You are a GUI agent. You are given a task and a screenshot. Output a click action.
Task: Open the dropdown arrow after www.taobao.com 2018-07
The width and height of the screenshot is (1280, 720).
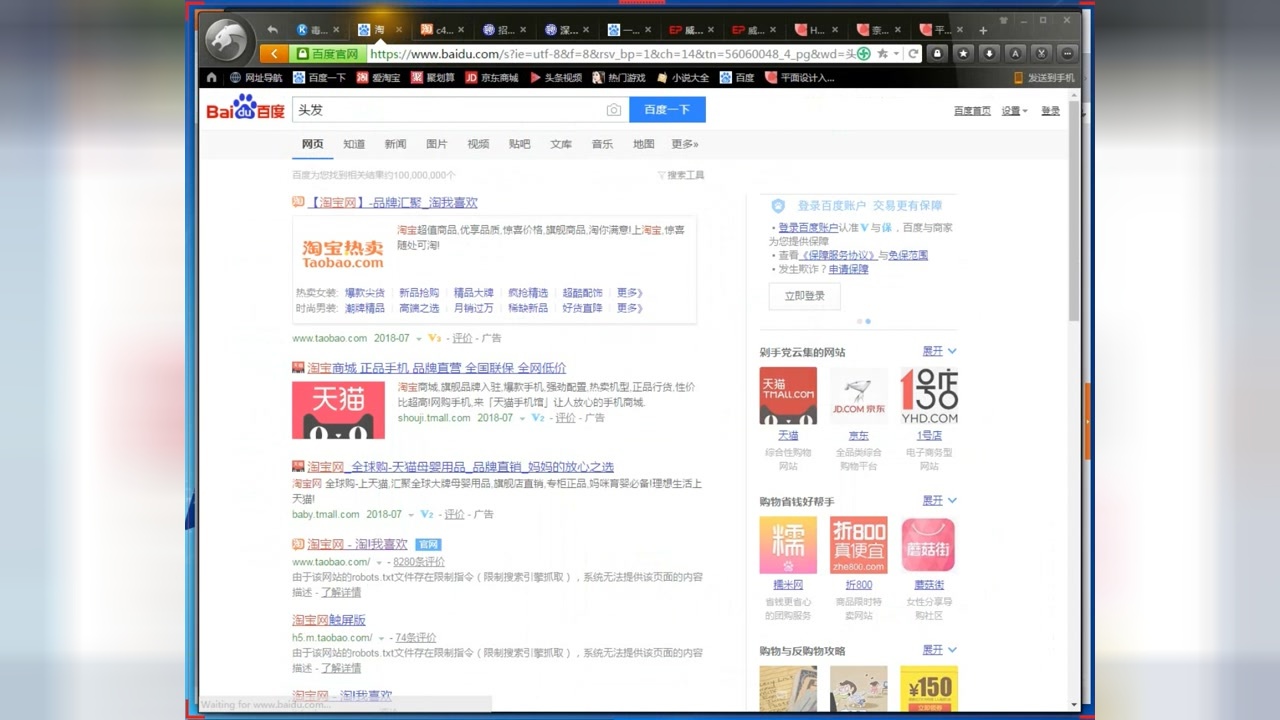pyautogui.click(x=419, y=339)
